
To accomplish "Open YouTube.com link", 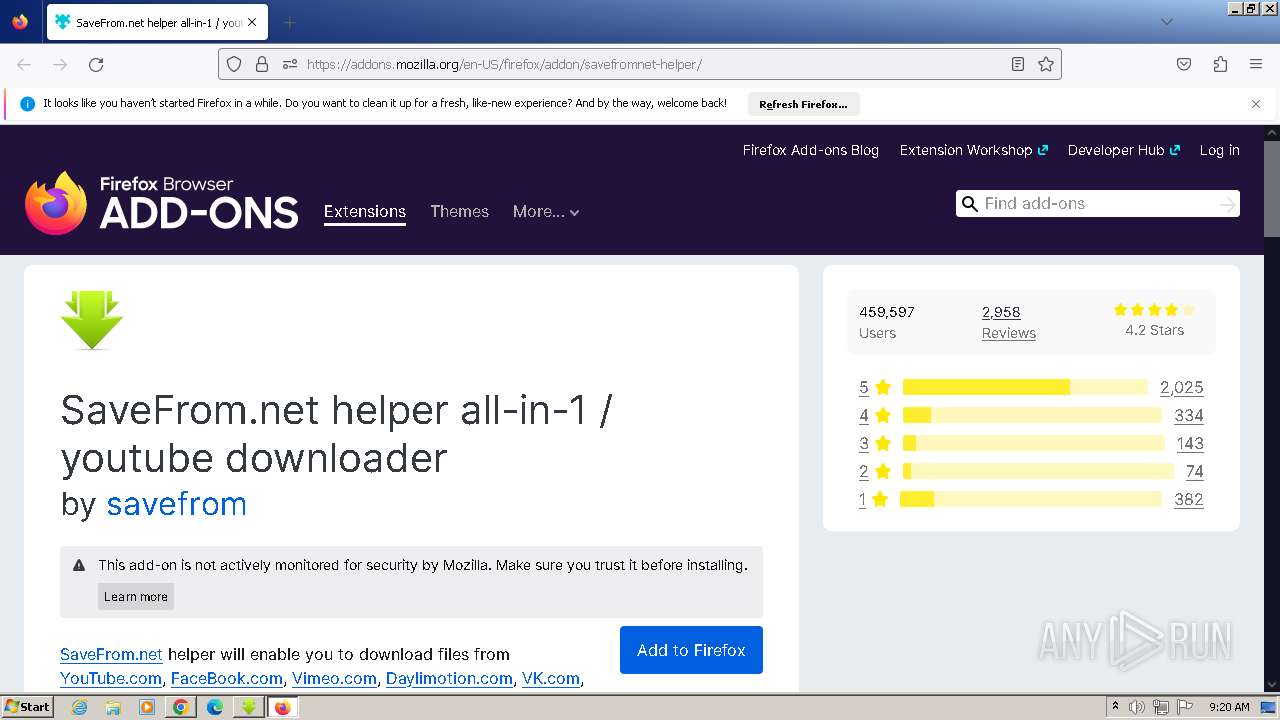I will click(x=111, y=678).
